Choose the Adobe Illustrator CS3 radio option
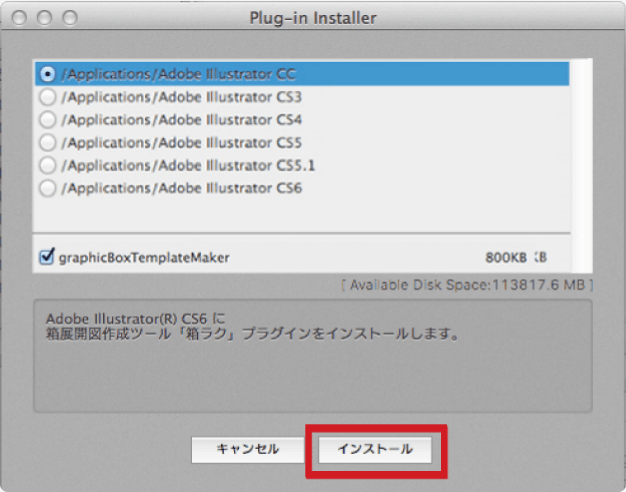This screenshot has height=492, width=626. pos(47,97)
